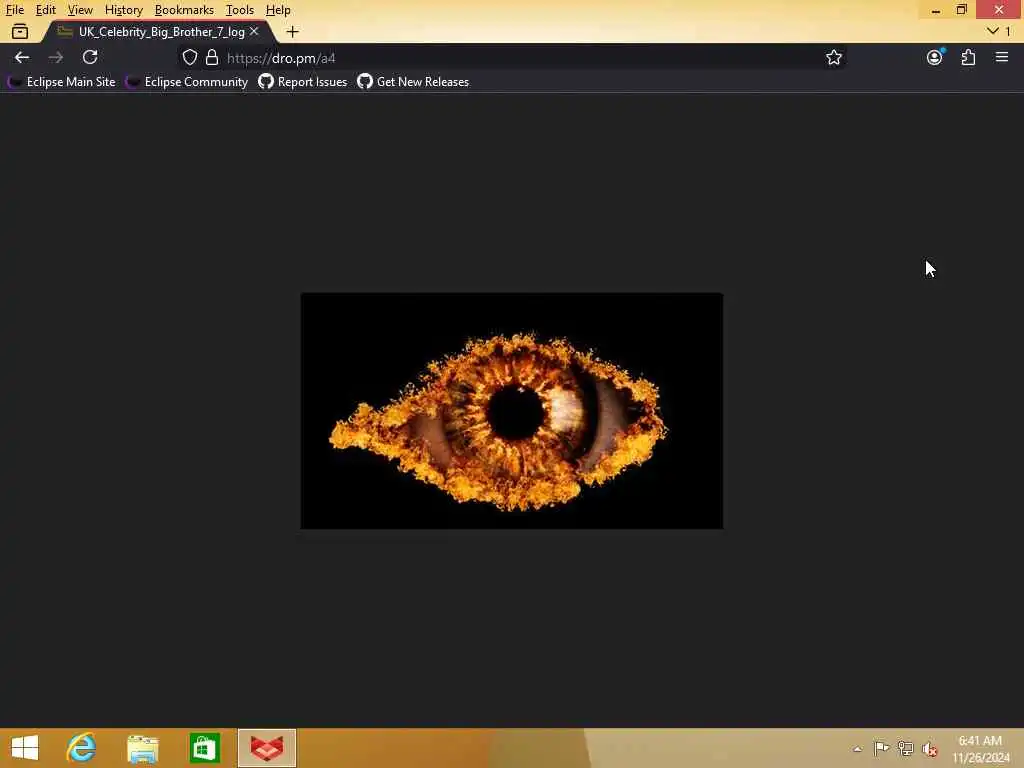Viewport: 1024px width, 768px height.
Task: Reload the current page
Action: (90, 57)
